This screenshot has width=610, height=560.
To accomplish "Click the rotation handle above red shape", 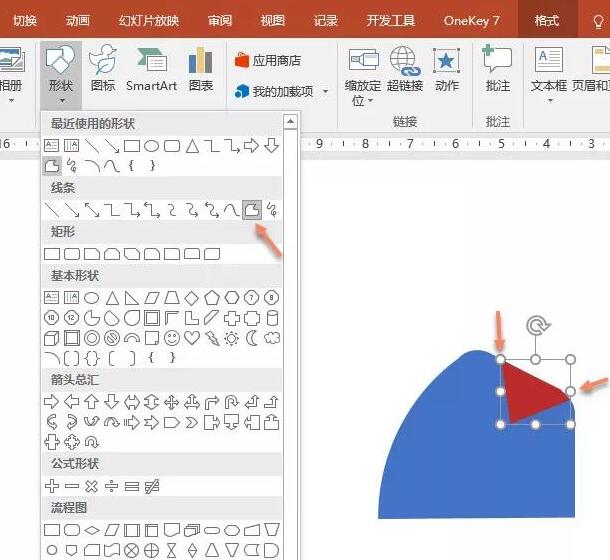I will [x=536, y=325].
